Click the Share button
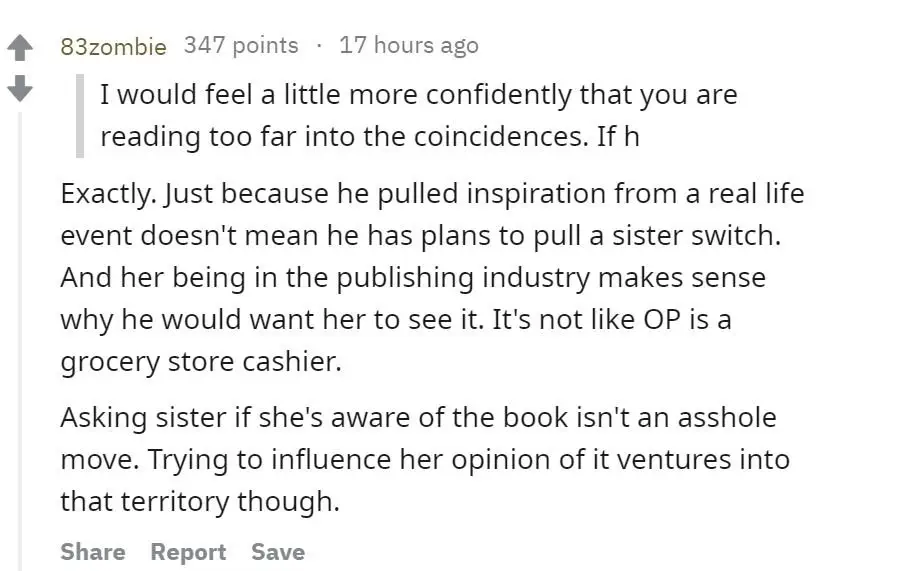The image size is (910, 571). 93,551
